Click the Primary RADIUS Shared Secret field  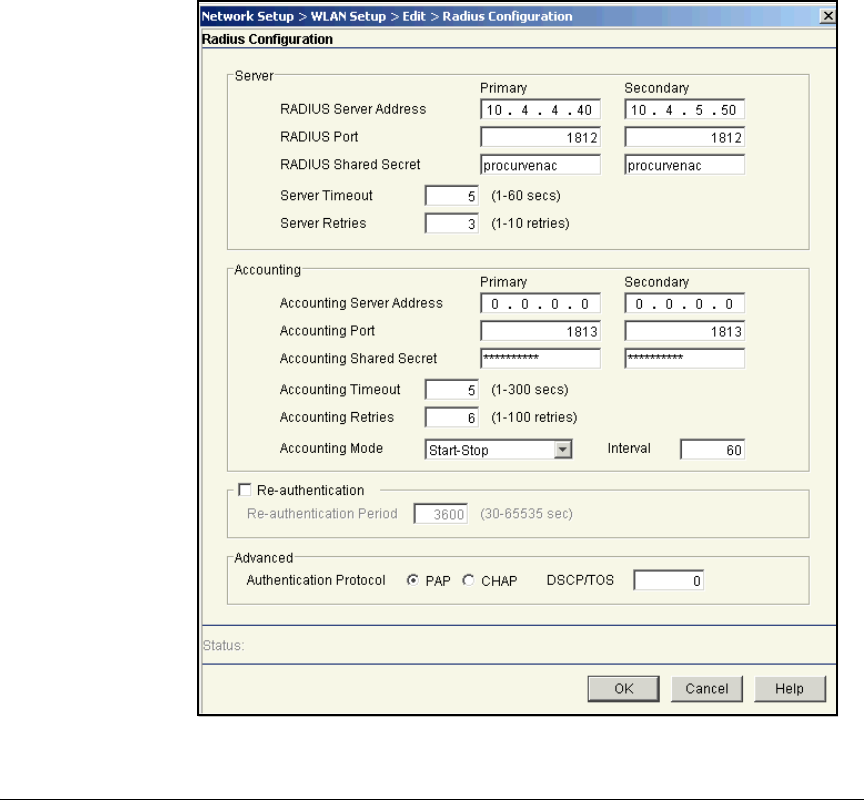click(x=540, y=165)
